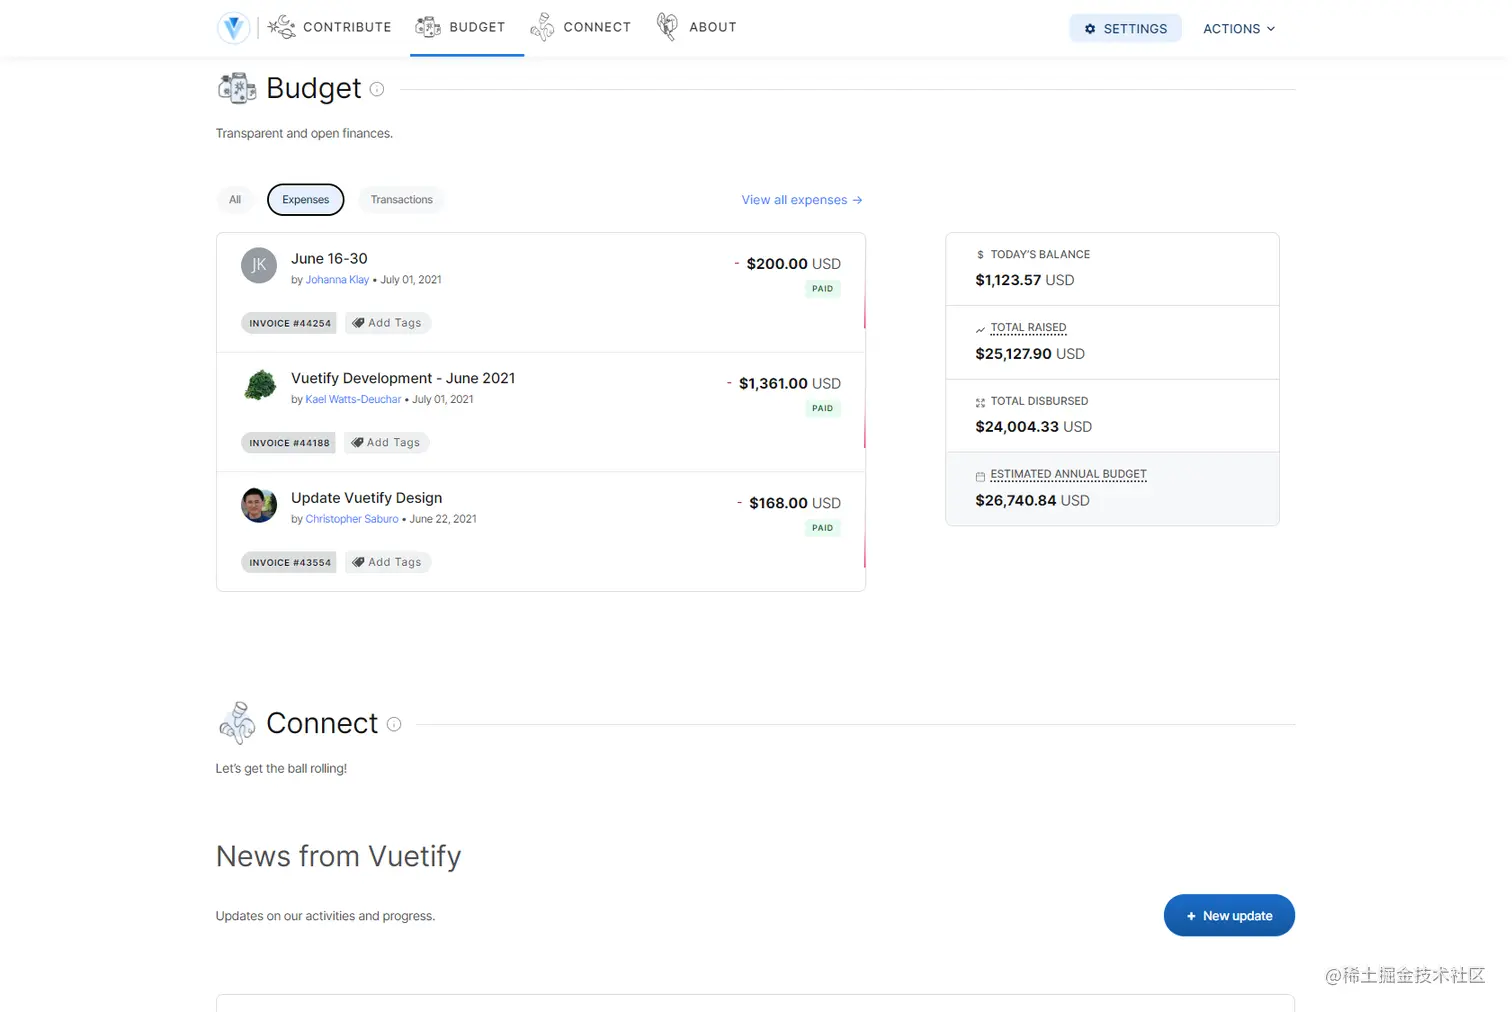Click the Contribute section icon in the navbar
The image size is (1512, 1012).
[281, 27]
